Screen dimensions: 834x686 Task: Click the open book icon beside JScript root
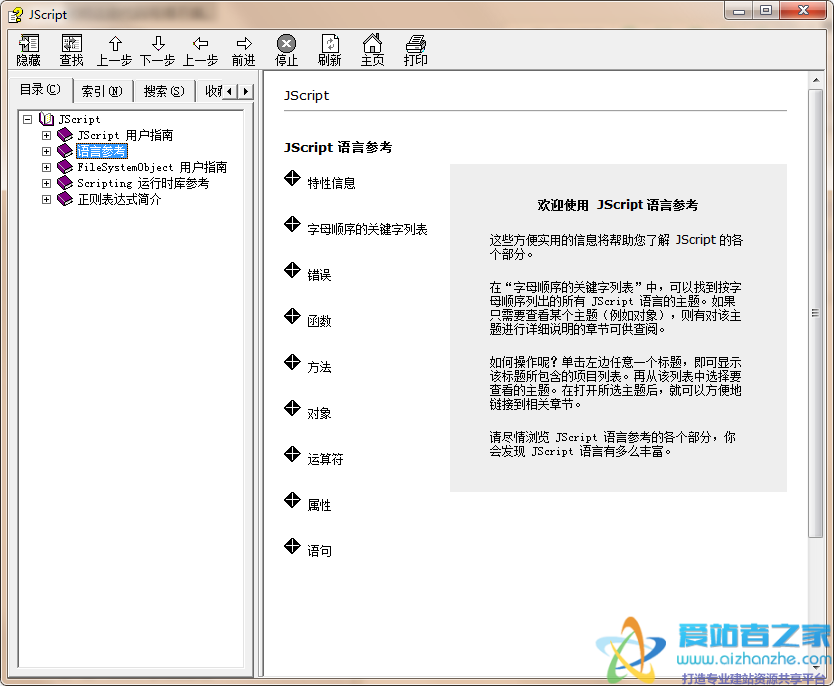click(x=47, y=119)
